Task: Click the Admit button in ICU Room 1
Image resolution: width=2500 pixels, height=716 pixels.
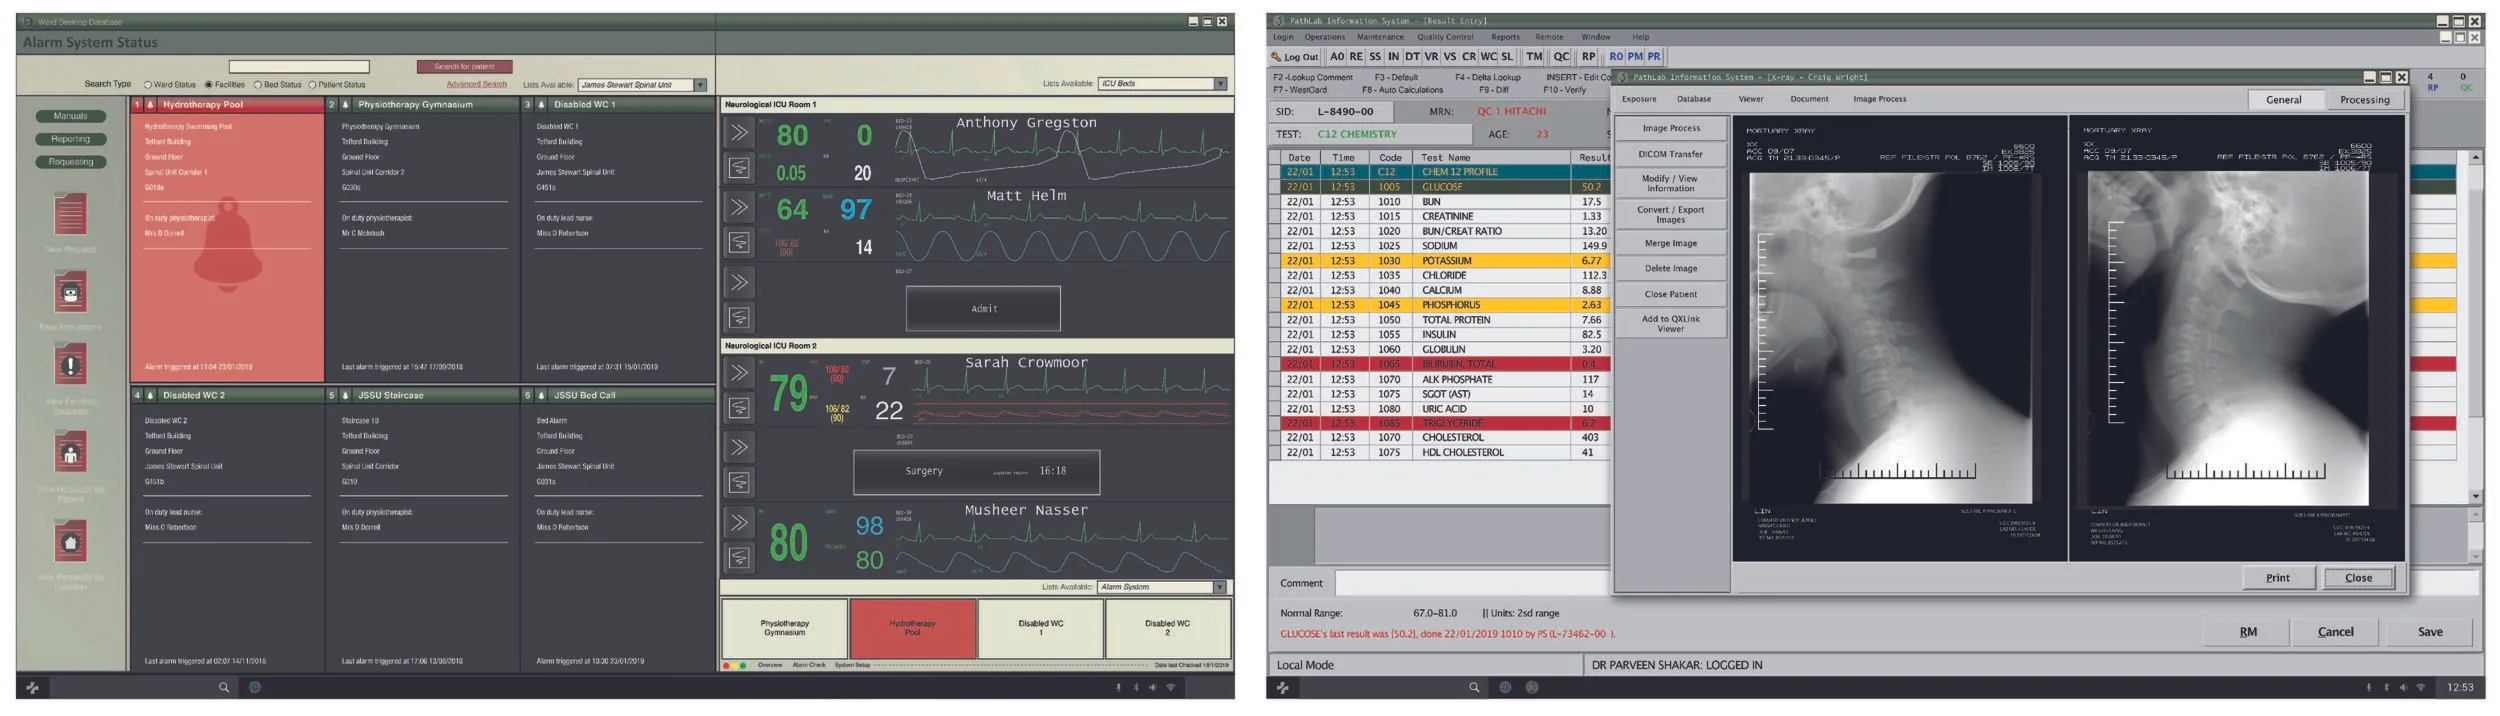Action: (x=983, y=309)
